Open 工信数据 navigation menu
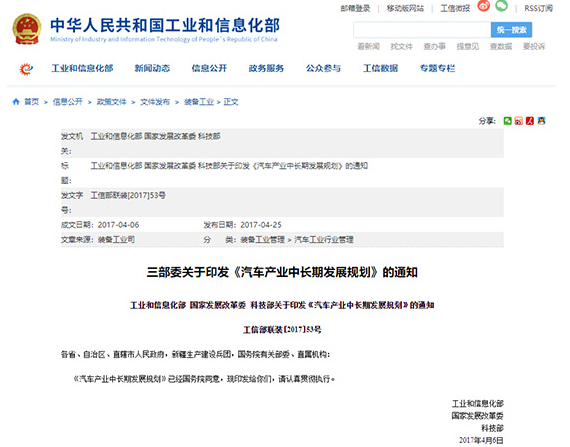The height and width of the screenshot is (447, 570). coord(381,68)
